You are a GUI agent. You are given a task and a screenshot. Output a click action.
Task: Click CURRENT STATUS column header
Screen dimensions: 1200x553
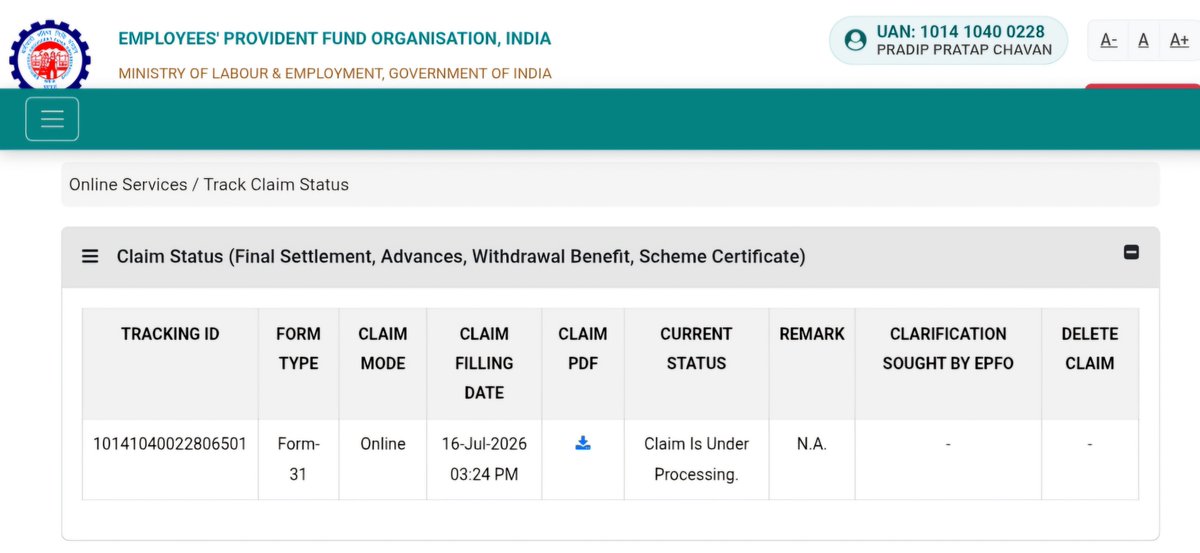click(696, 364)
